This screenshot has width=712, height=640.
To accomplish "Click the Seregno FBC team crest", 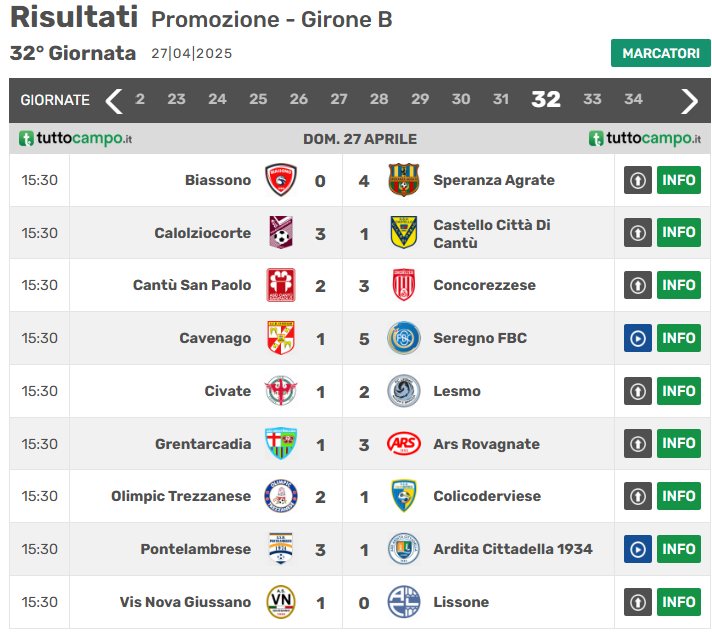I will (x=404, y=338).
